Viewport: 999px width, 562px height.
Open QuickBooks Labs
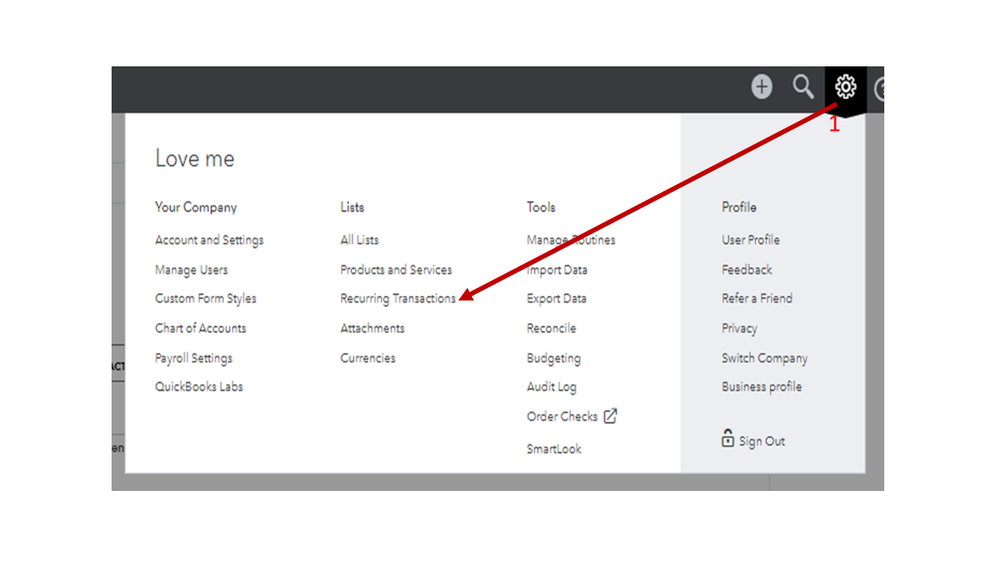[x=198, y=387]
